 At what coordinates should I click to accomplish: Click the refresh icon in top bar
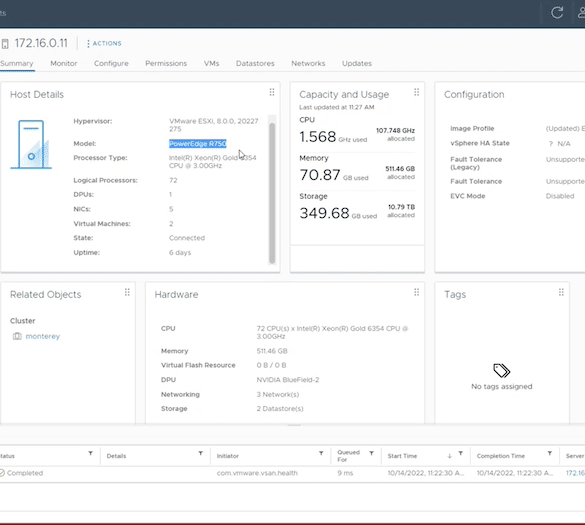tap(557, 13)
